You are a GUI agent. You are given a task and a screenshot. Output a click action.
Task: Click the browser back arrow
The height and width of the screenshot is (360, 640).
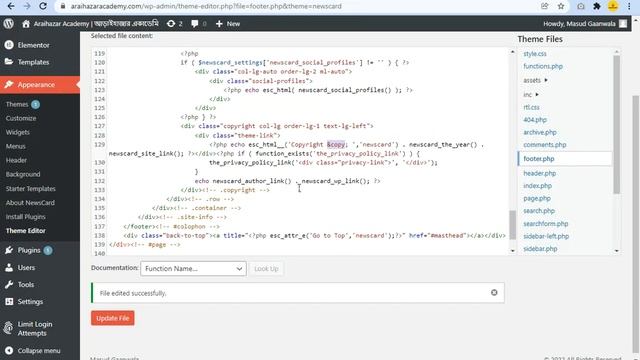11,6
